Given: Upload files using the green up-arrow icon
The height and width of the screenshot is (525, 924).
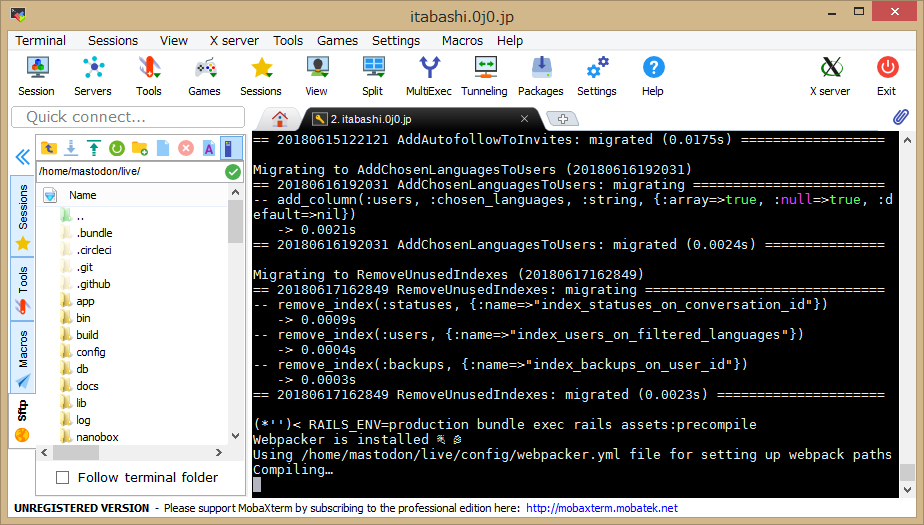Looking at the screenshot, I should [94, 148].
